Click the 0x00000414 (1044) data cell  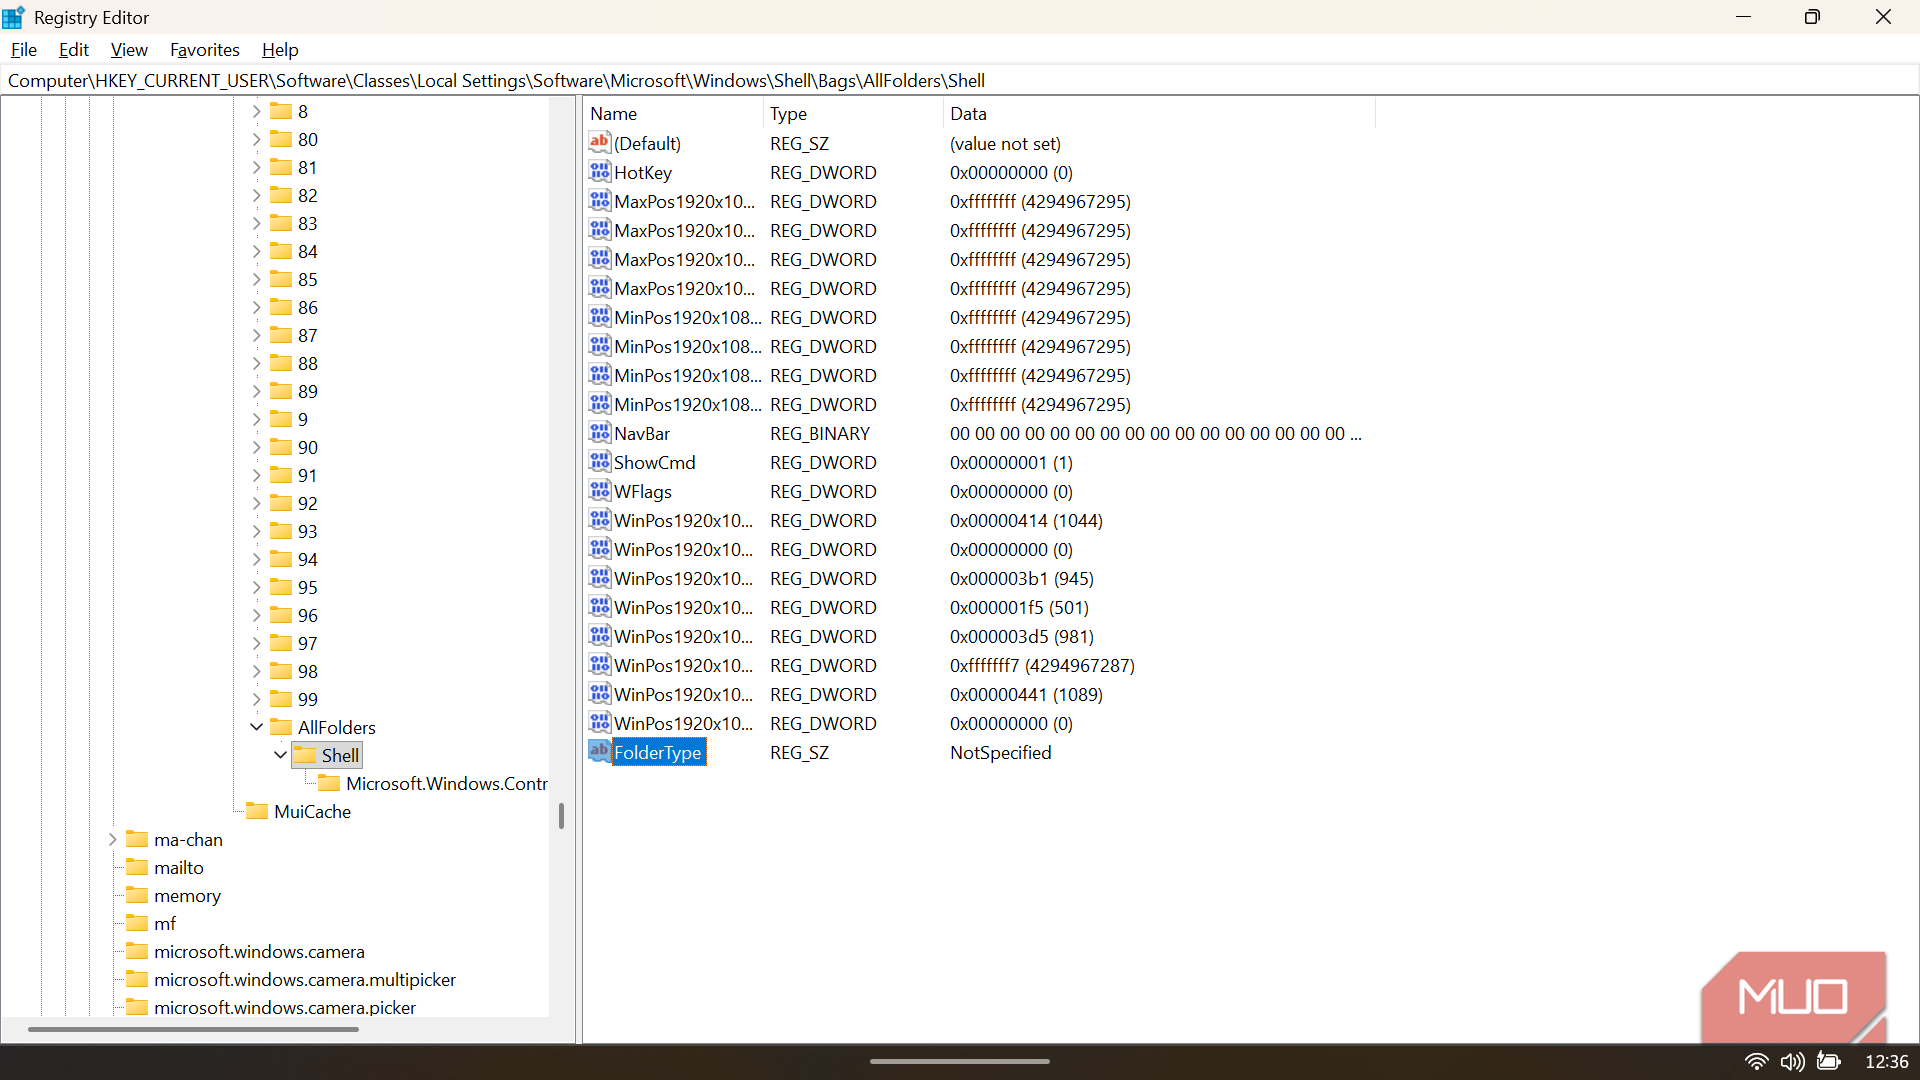(x=1026, y=520)
